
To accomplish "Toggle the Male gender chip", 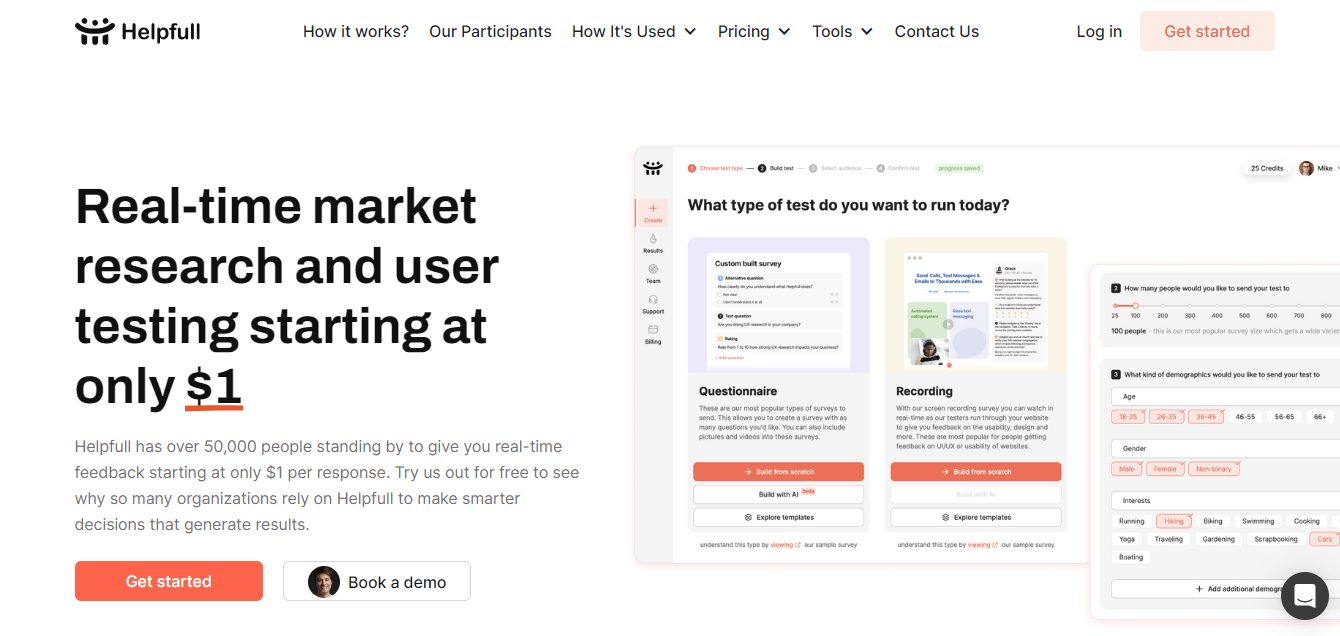I will [1127, 469].
